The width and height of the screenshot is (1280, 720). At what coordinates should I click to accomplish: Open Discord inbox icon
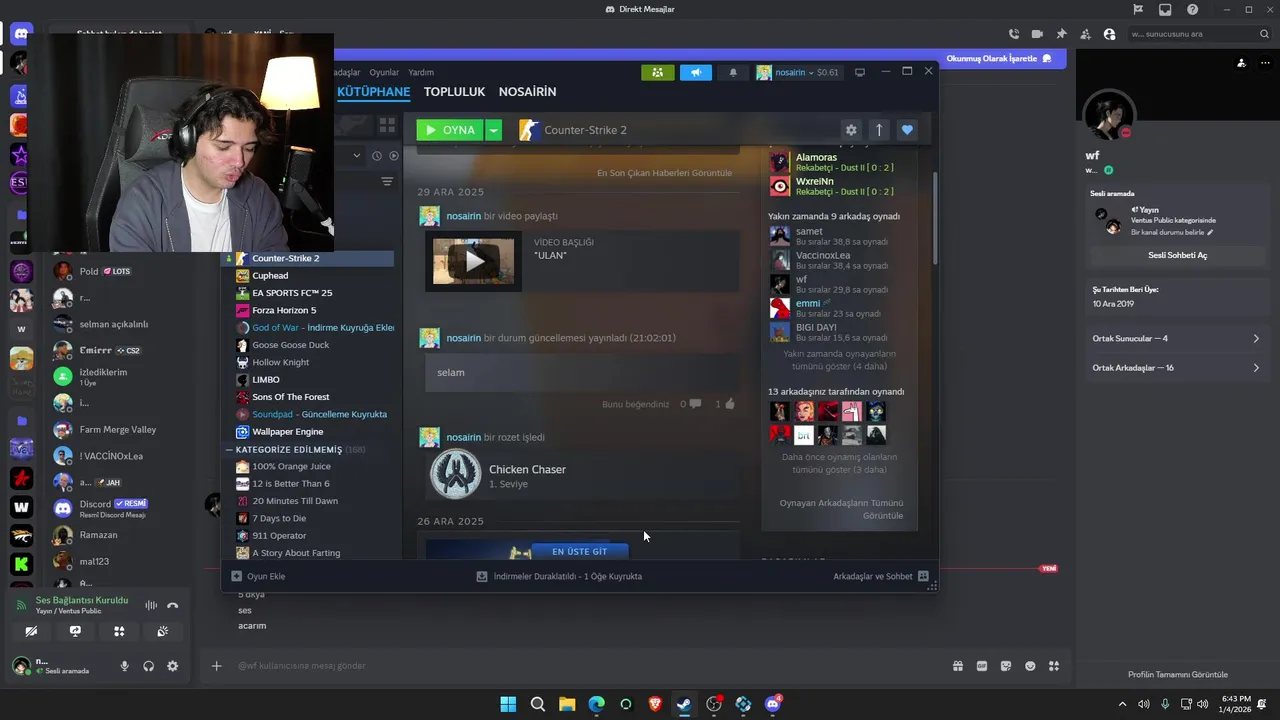click(x=1165, y=10)
